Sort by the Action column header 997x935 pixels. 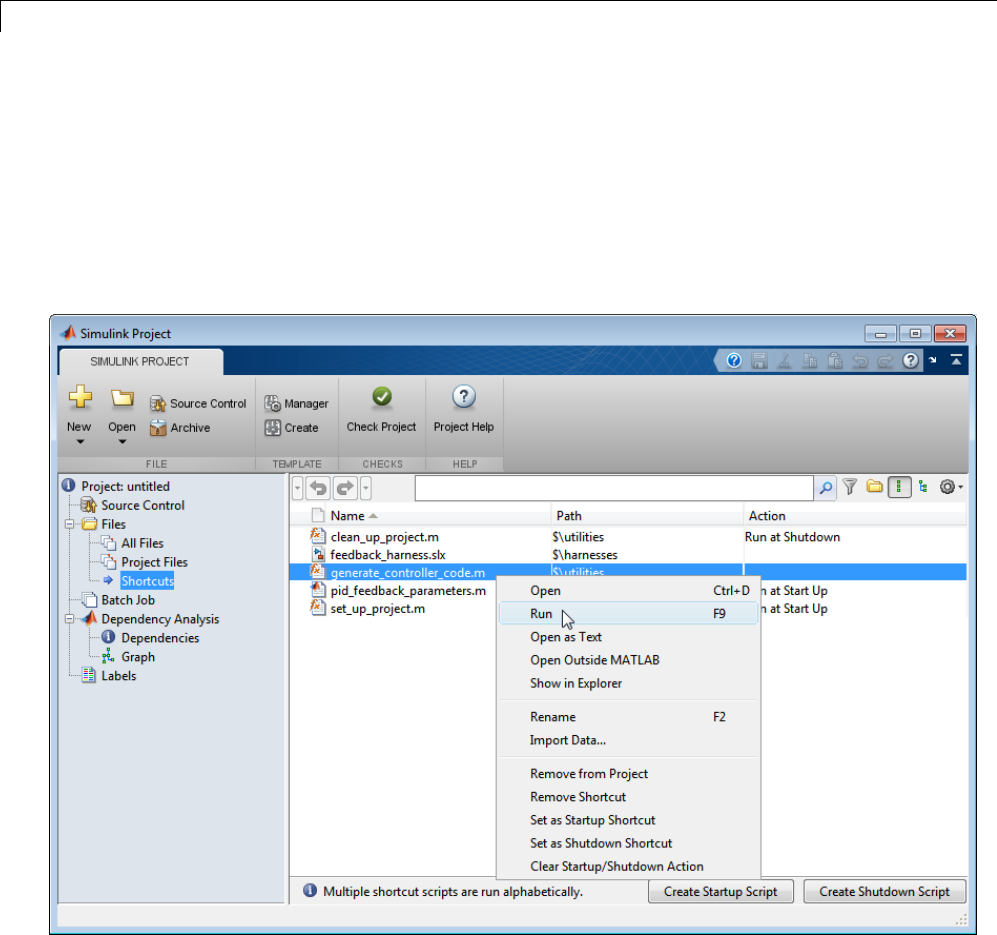(x=855, y=516)
